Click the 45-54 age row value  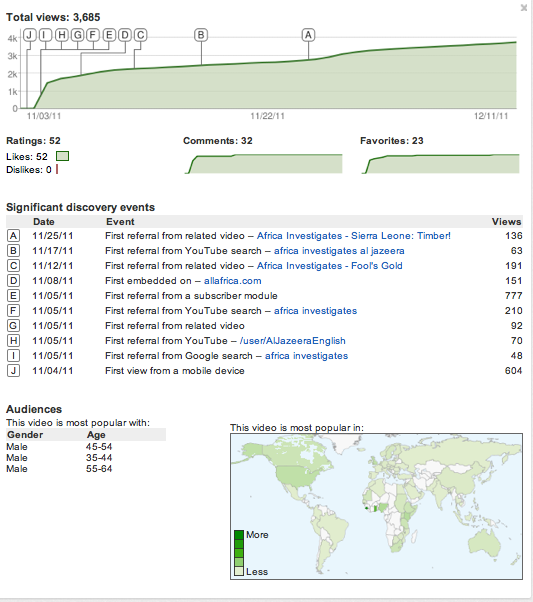click(99, 447)
